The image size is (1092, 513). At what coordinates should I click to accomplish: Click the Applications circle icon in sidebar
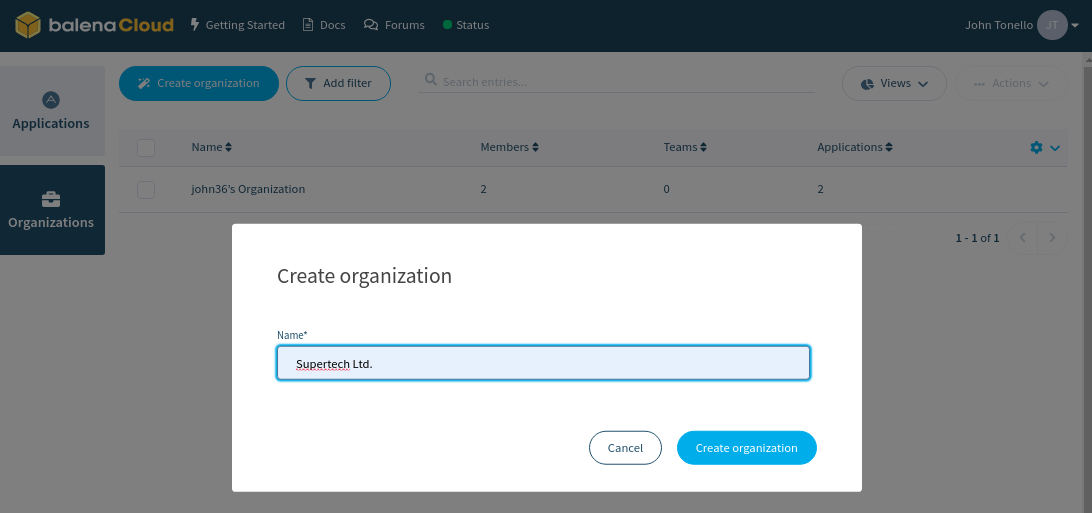pyautogui.click(x=51, y=100)
